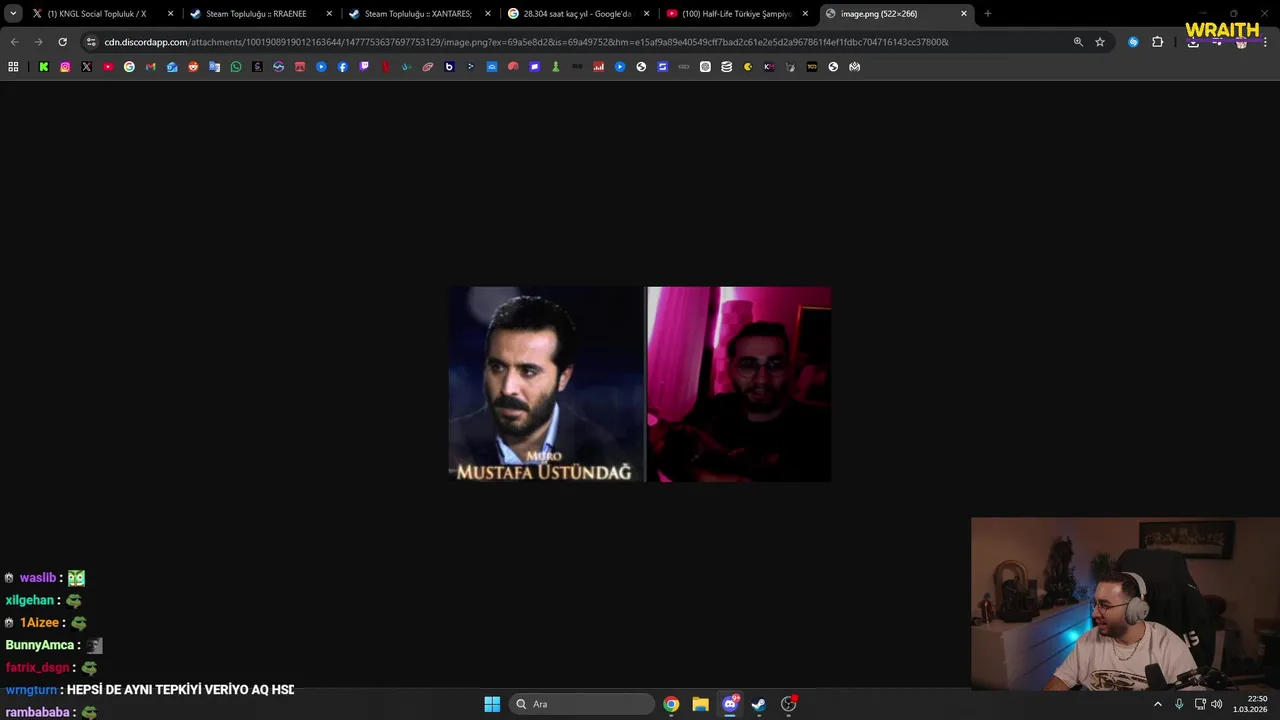Open tab search dropdown arrow
1280x720 pixels.
tap(13, 14)
